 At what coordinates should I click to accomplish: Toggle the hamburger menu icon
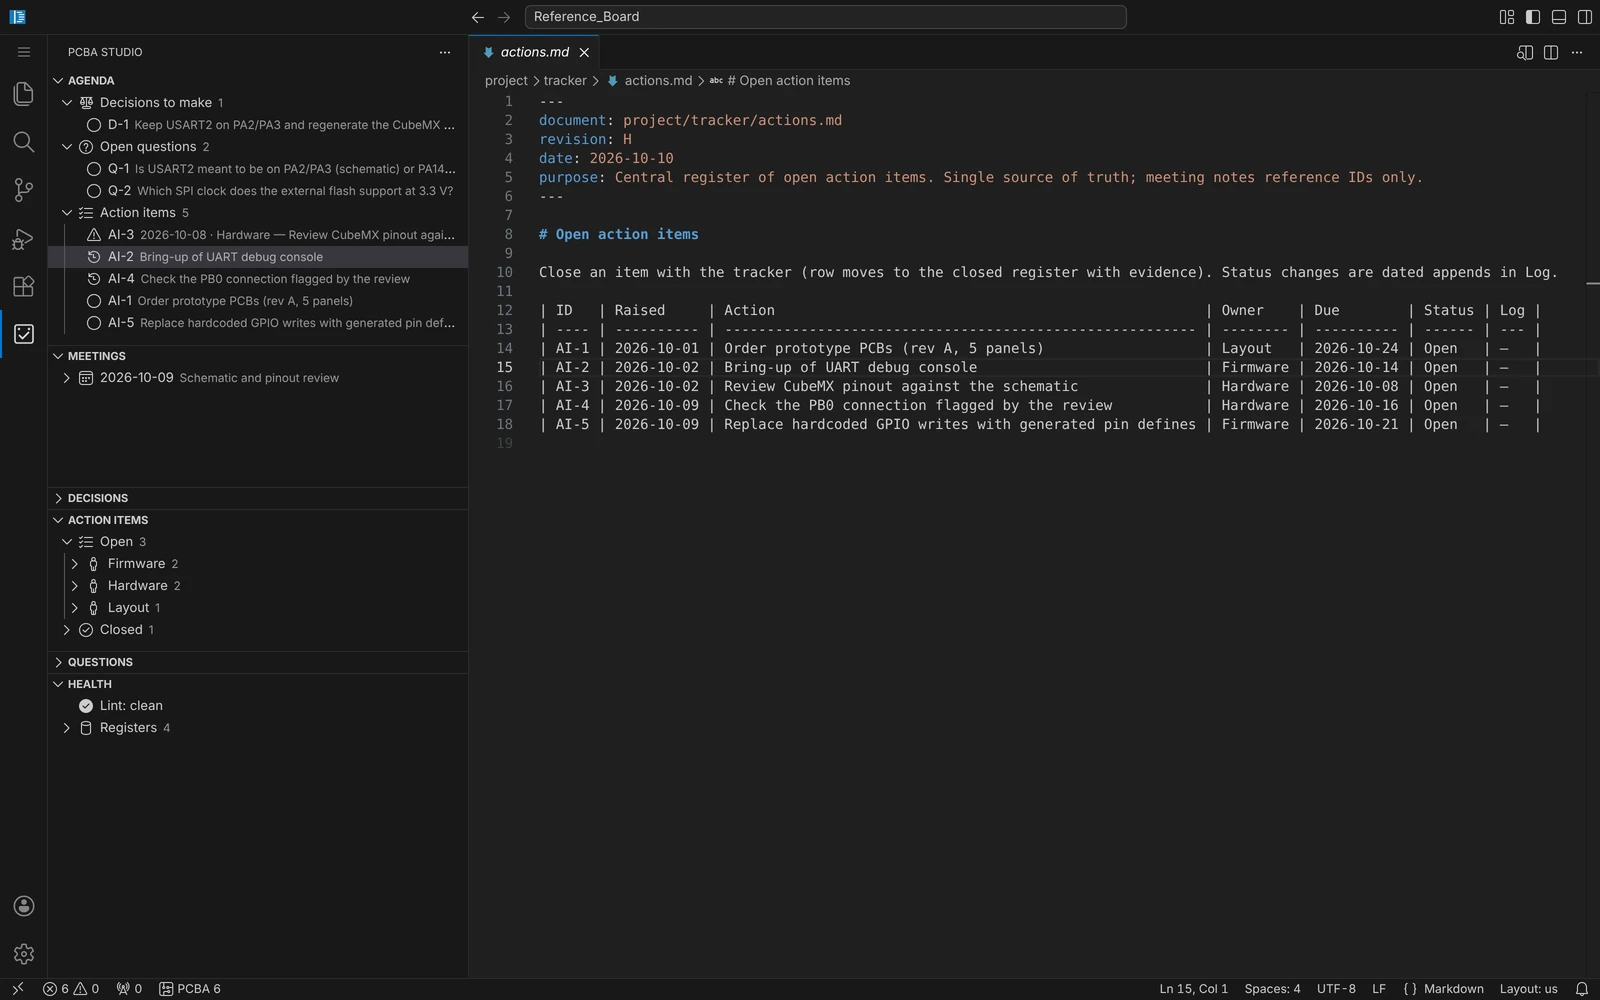[x=24, y=52]
